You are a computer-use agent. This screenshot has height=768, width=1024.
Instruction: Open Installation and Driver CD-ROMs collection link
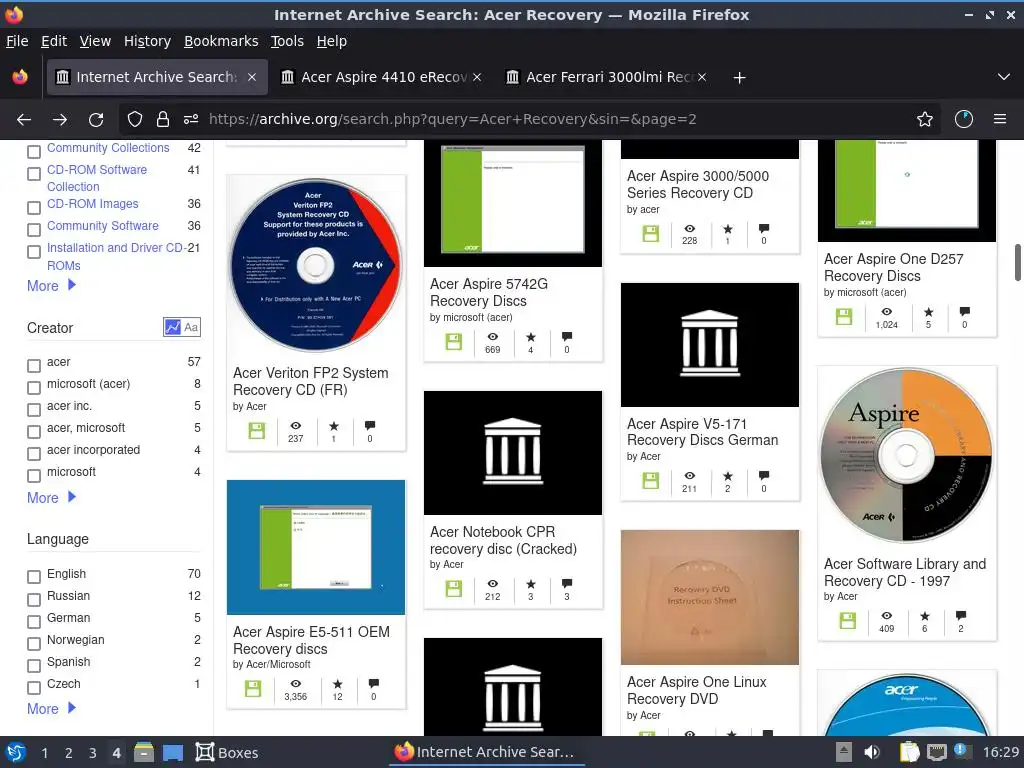click(x=115, y=257)
